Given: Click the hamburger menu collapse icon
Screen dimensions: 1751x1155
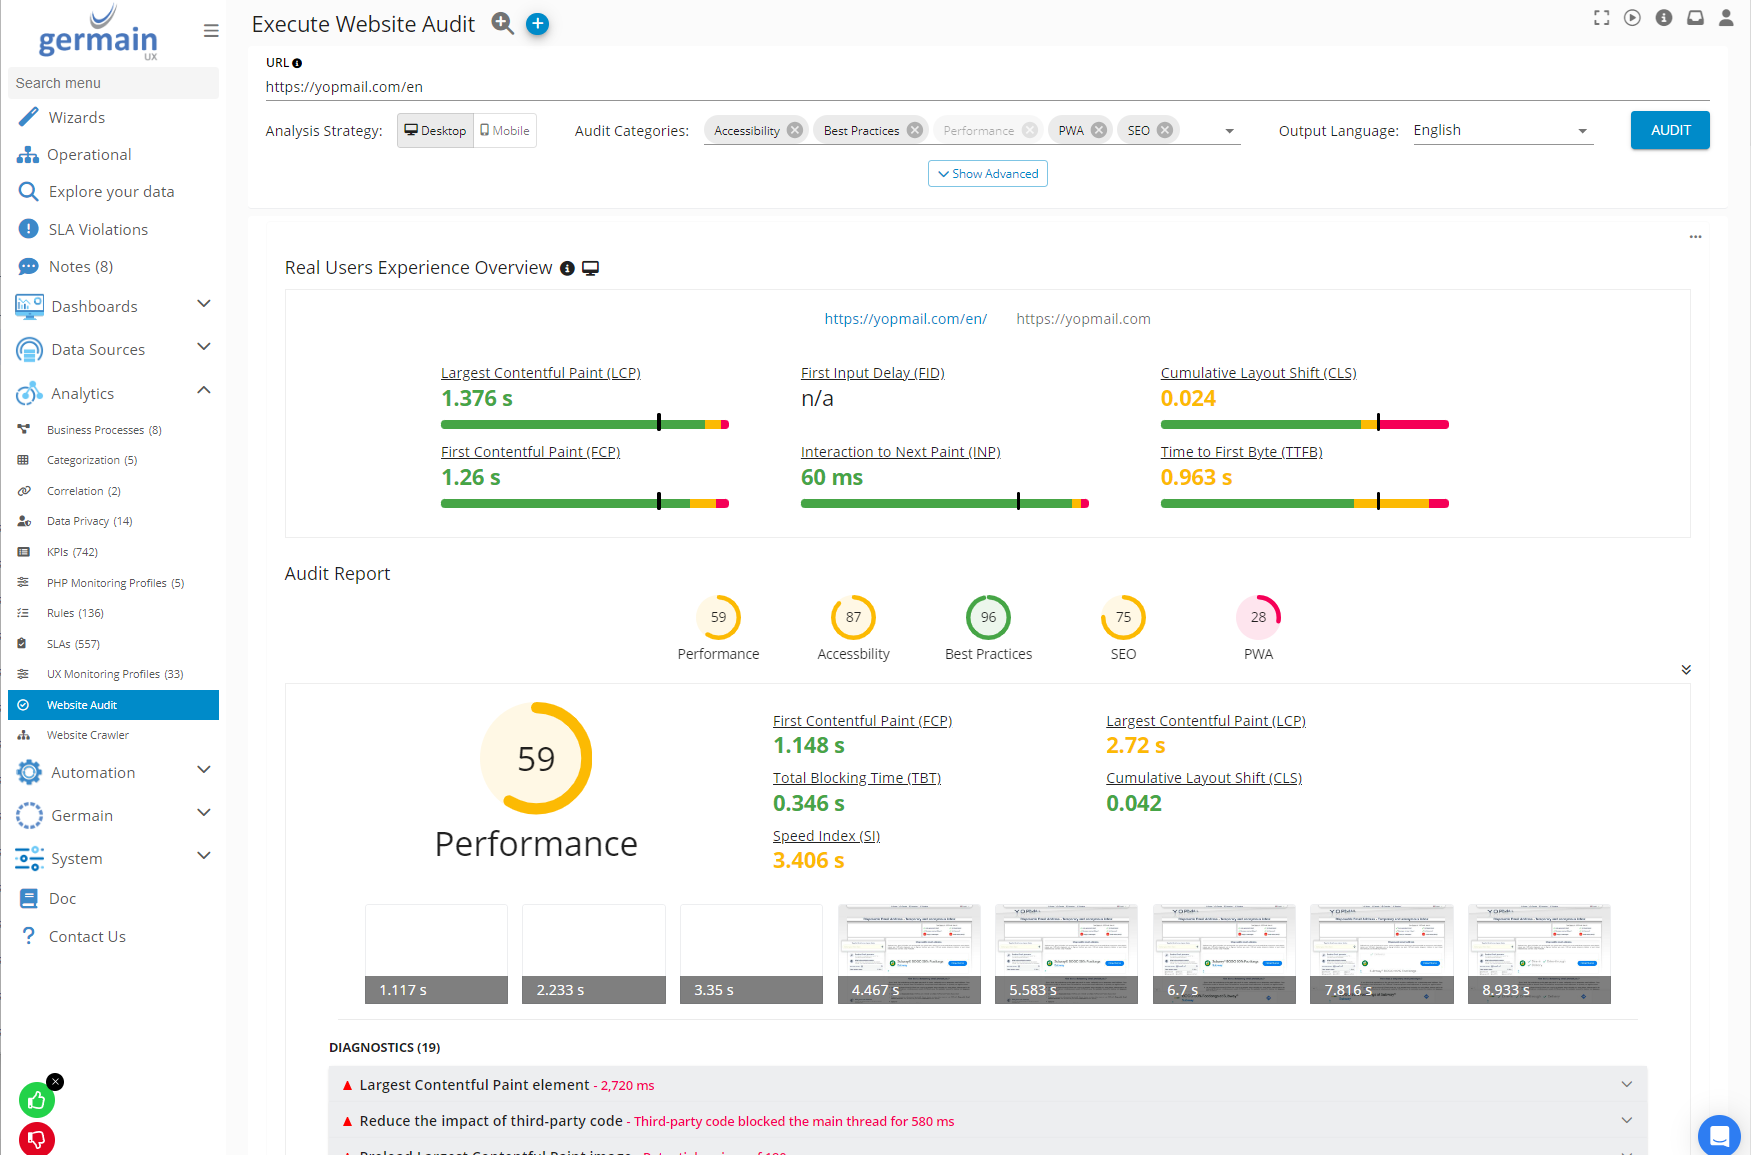Looking at the screenshot, I should (x=211, y=31).
